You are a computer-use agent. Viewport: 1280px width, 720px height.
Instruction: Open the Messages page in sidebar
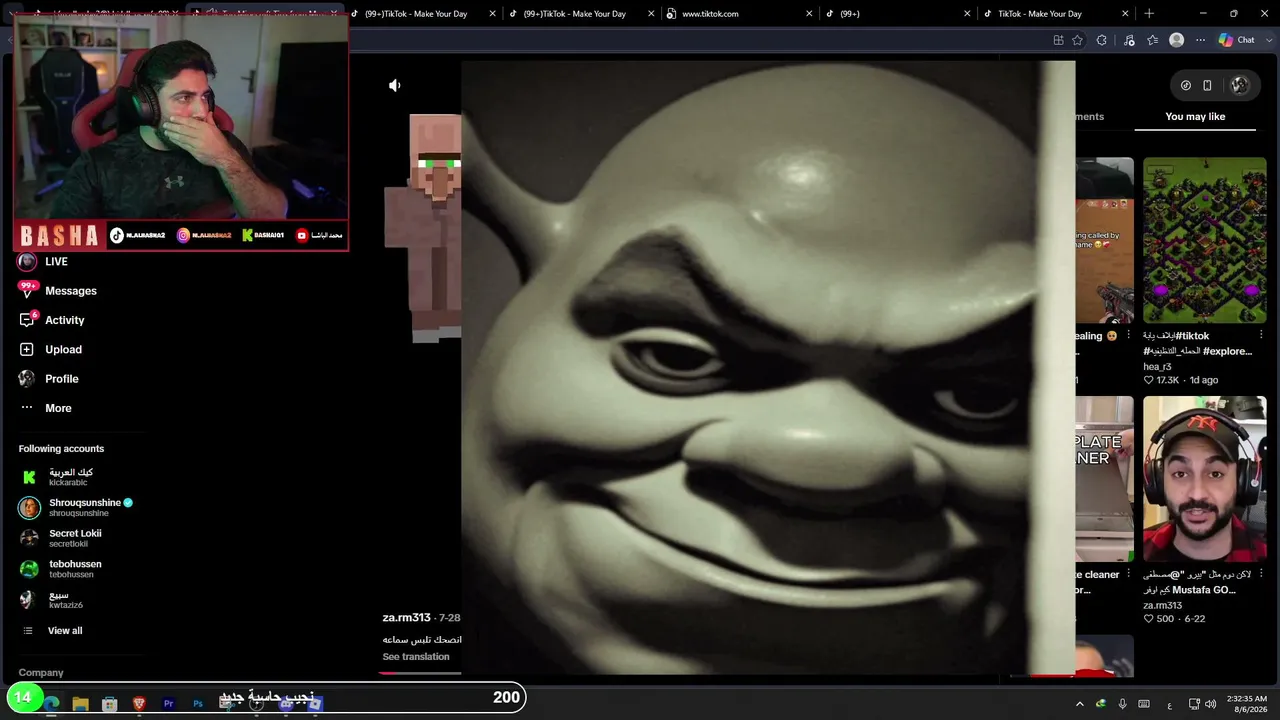pos(58,291)
